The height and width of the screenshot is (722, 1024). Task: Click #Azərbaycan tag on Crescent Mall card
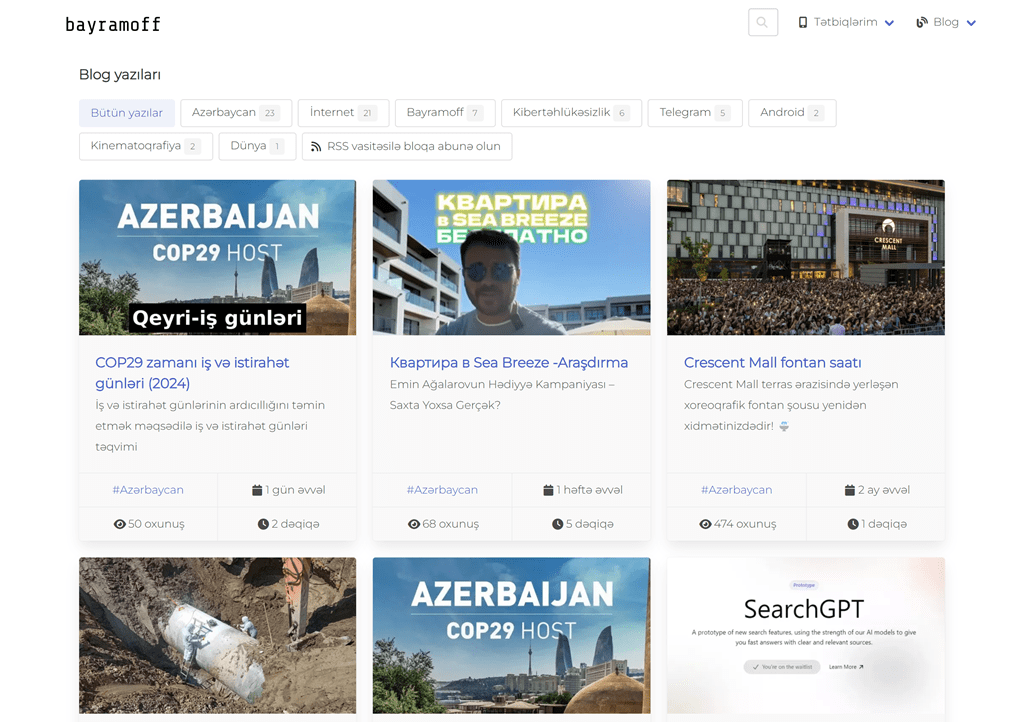point(737,490)
